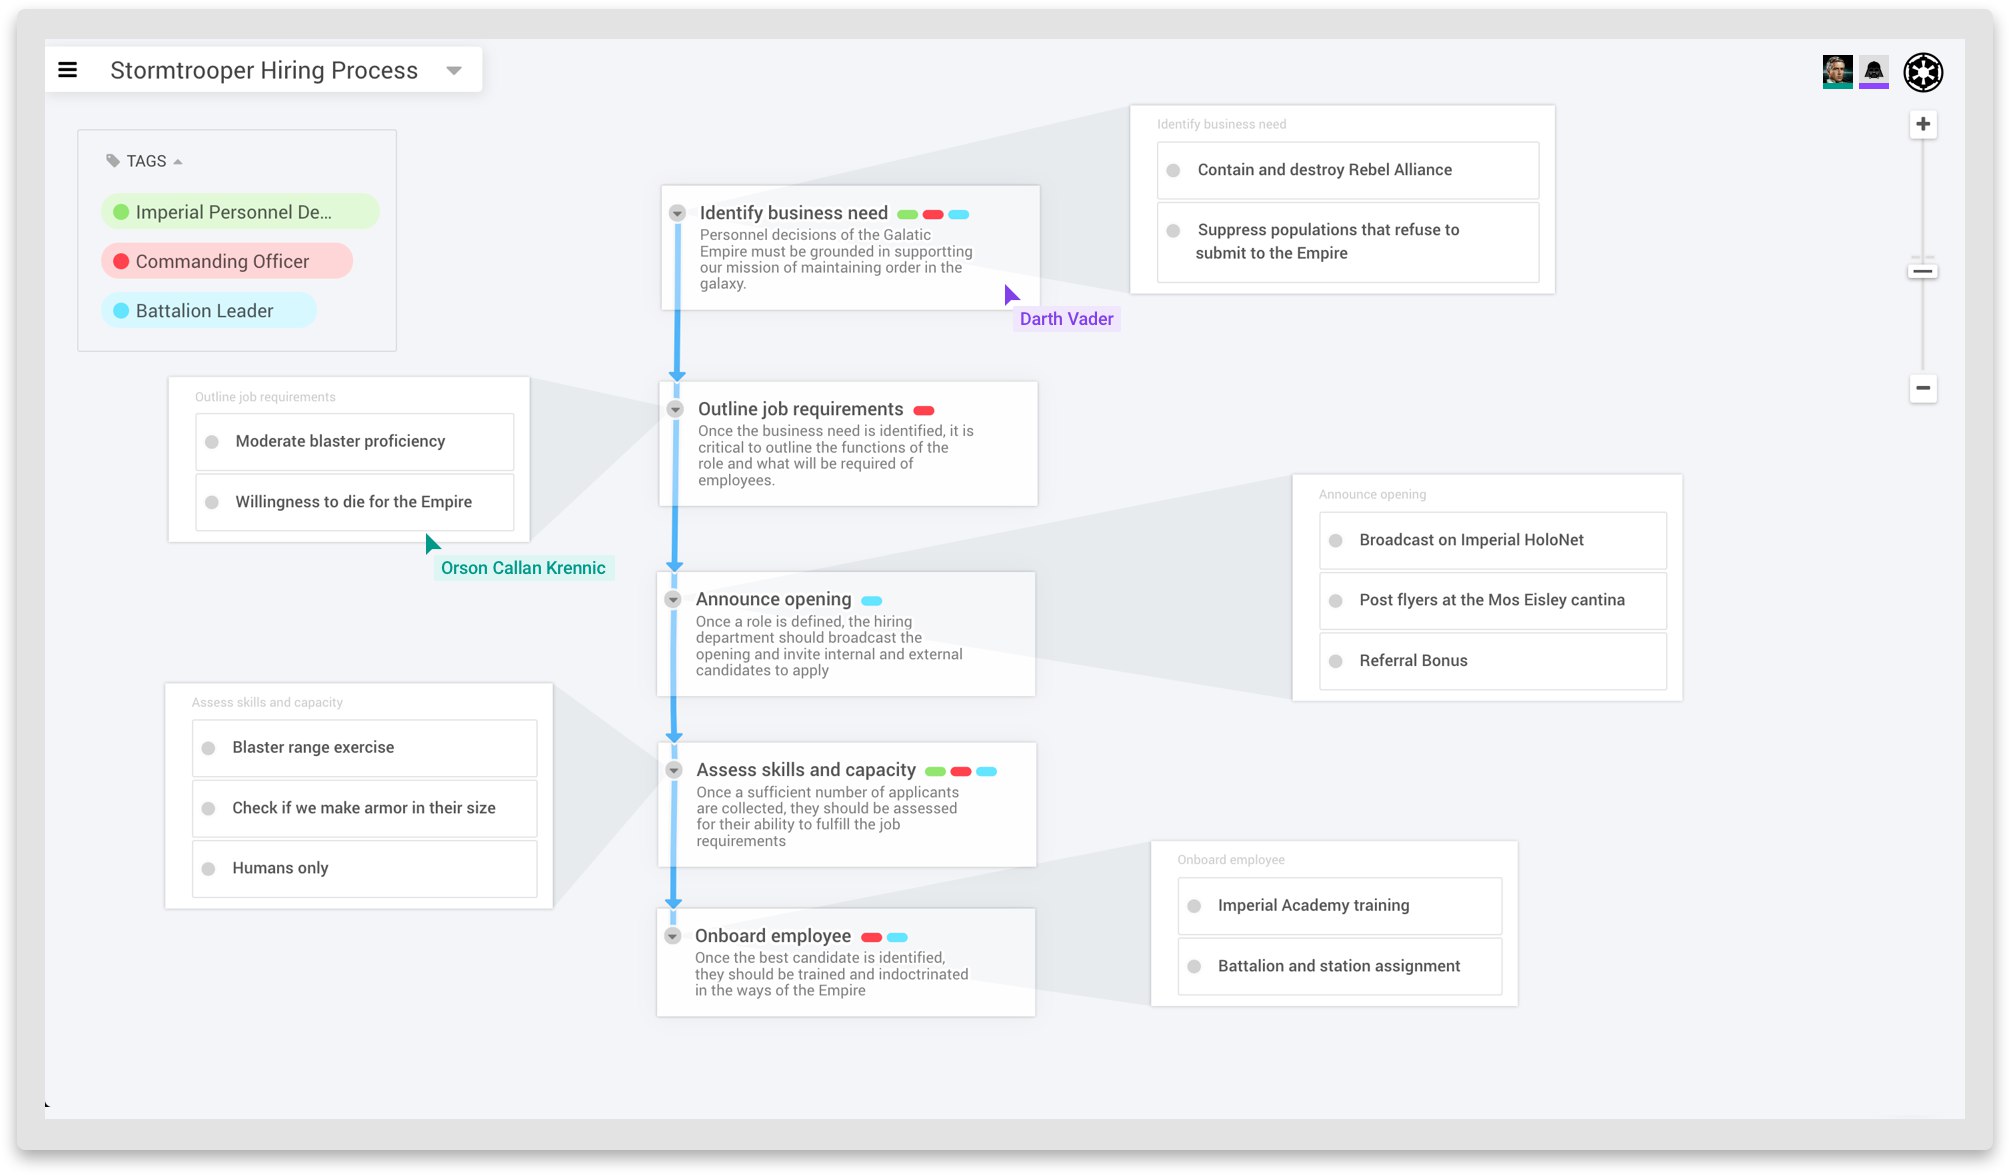Click red tag pill on Assess skills and capacity

[x=961, y=772]
